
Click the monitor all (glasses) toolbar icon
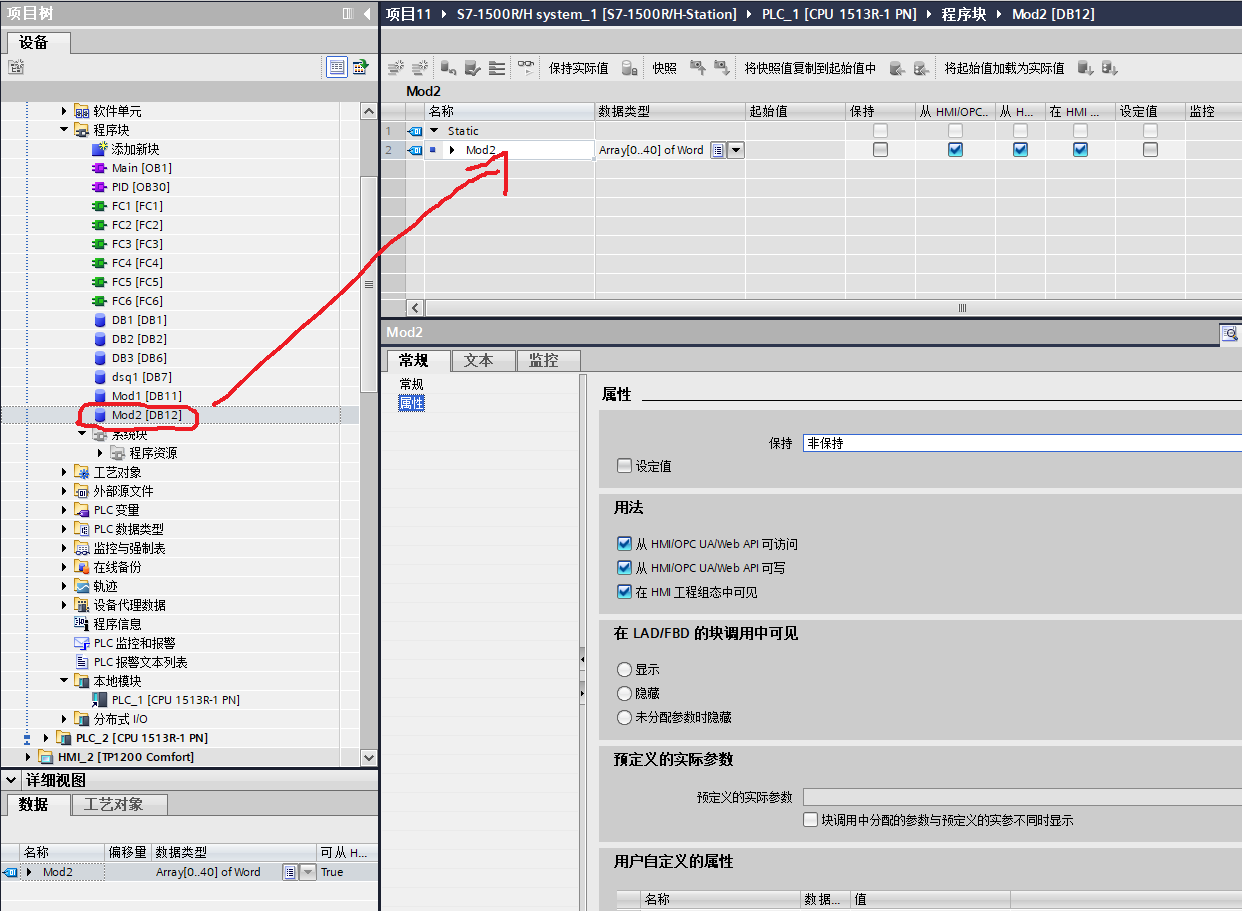(526, 68)
